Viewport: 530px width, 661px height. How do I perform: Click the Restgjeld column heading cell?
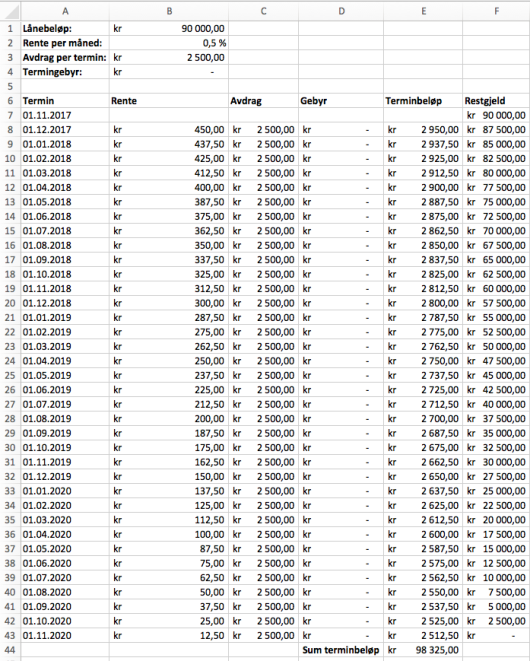click(496, 101)
